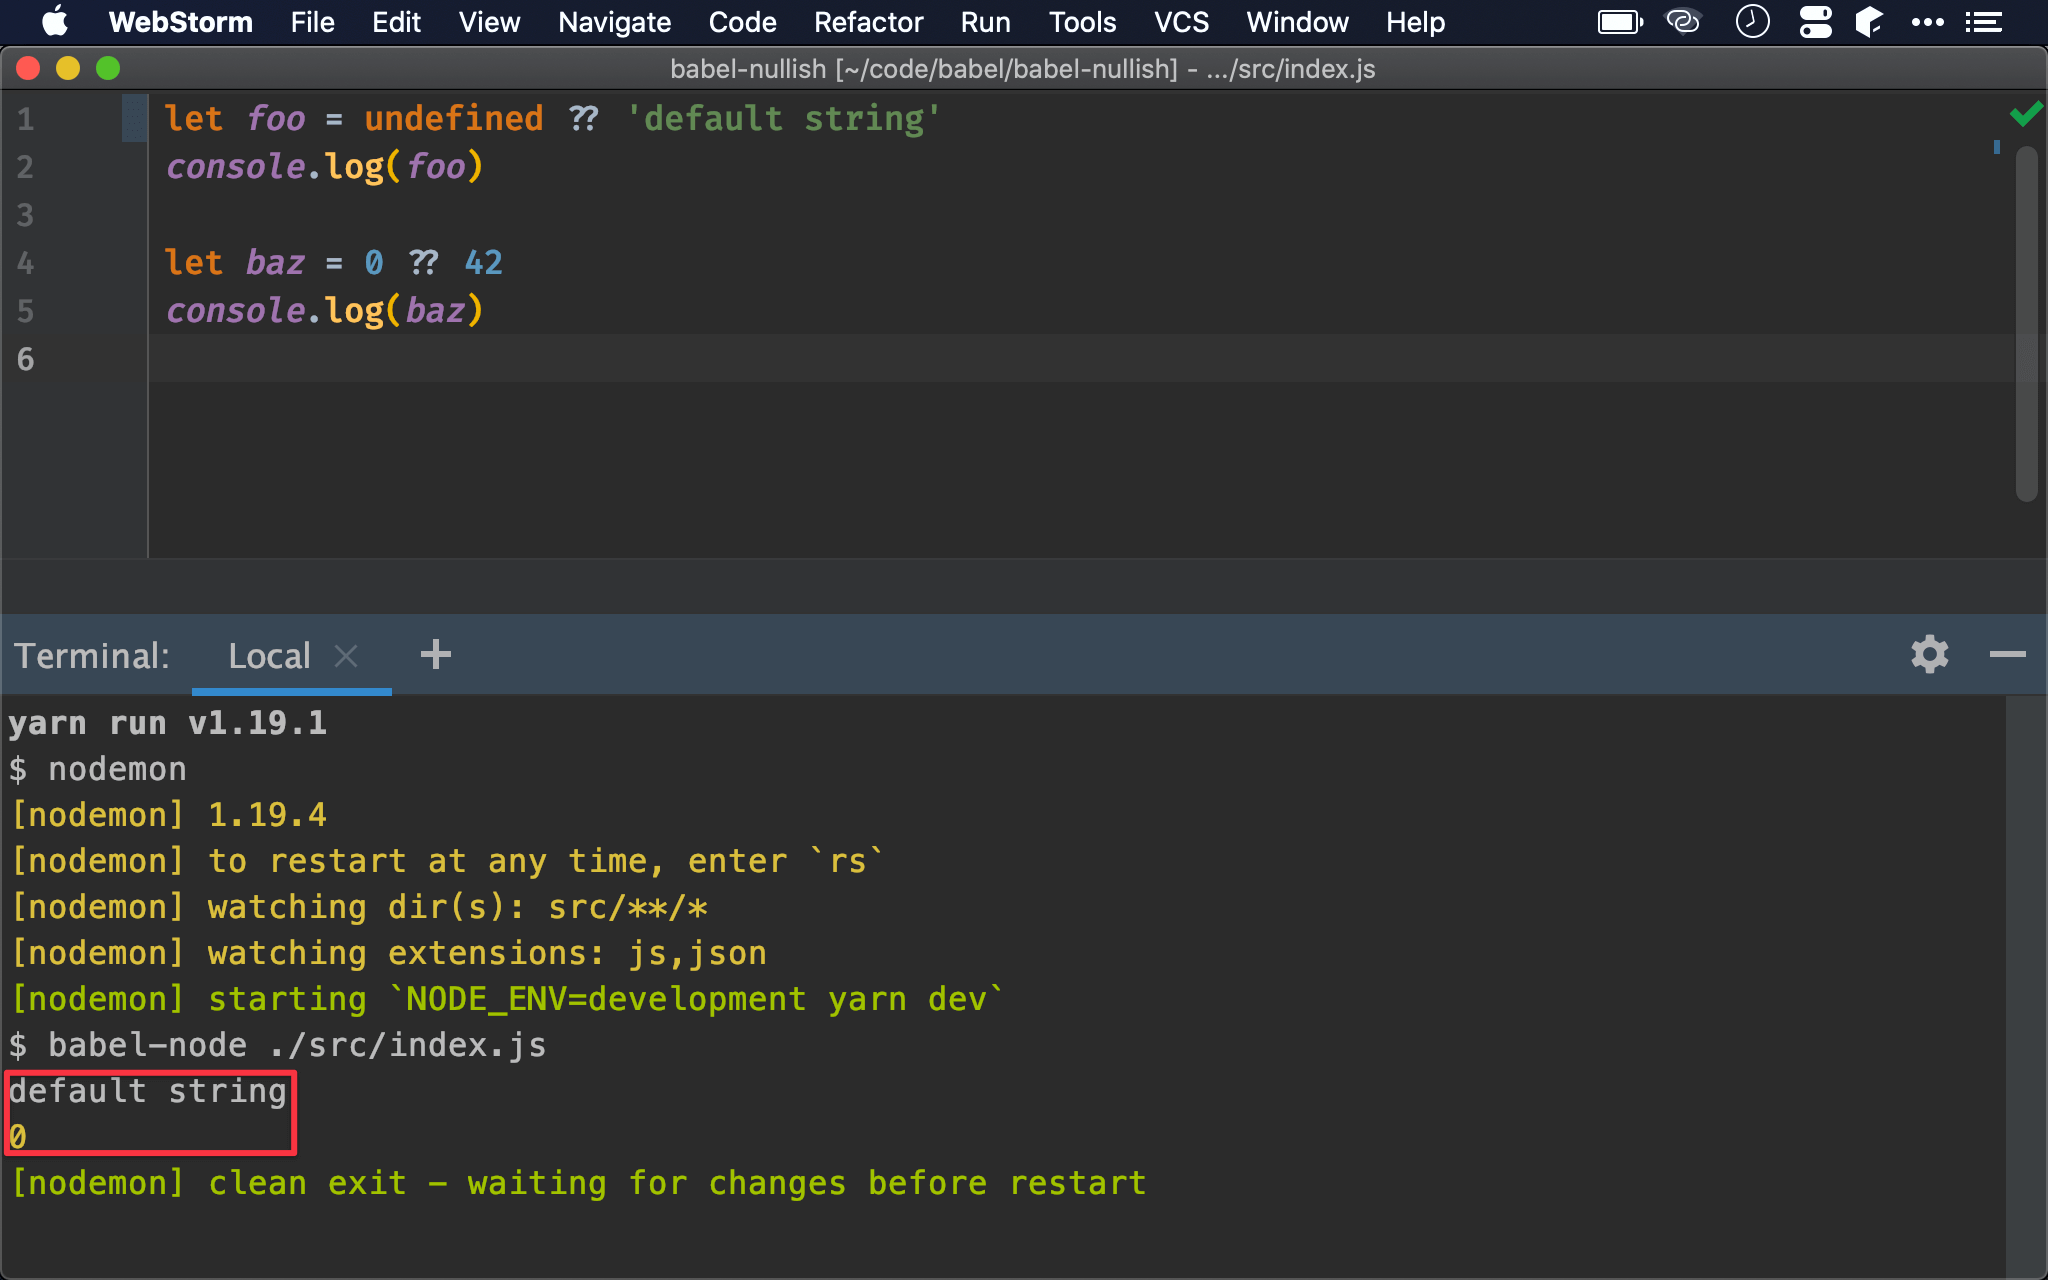
Task: Click the window title babel-nullish
Action: pyautogui.click(x=1022, y=69)
